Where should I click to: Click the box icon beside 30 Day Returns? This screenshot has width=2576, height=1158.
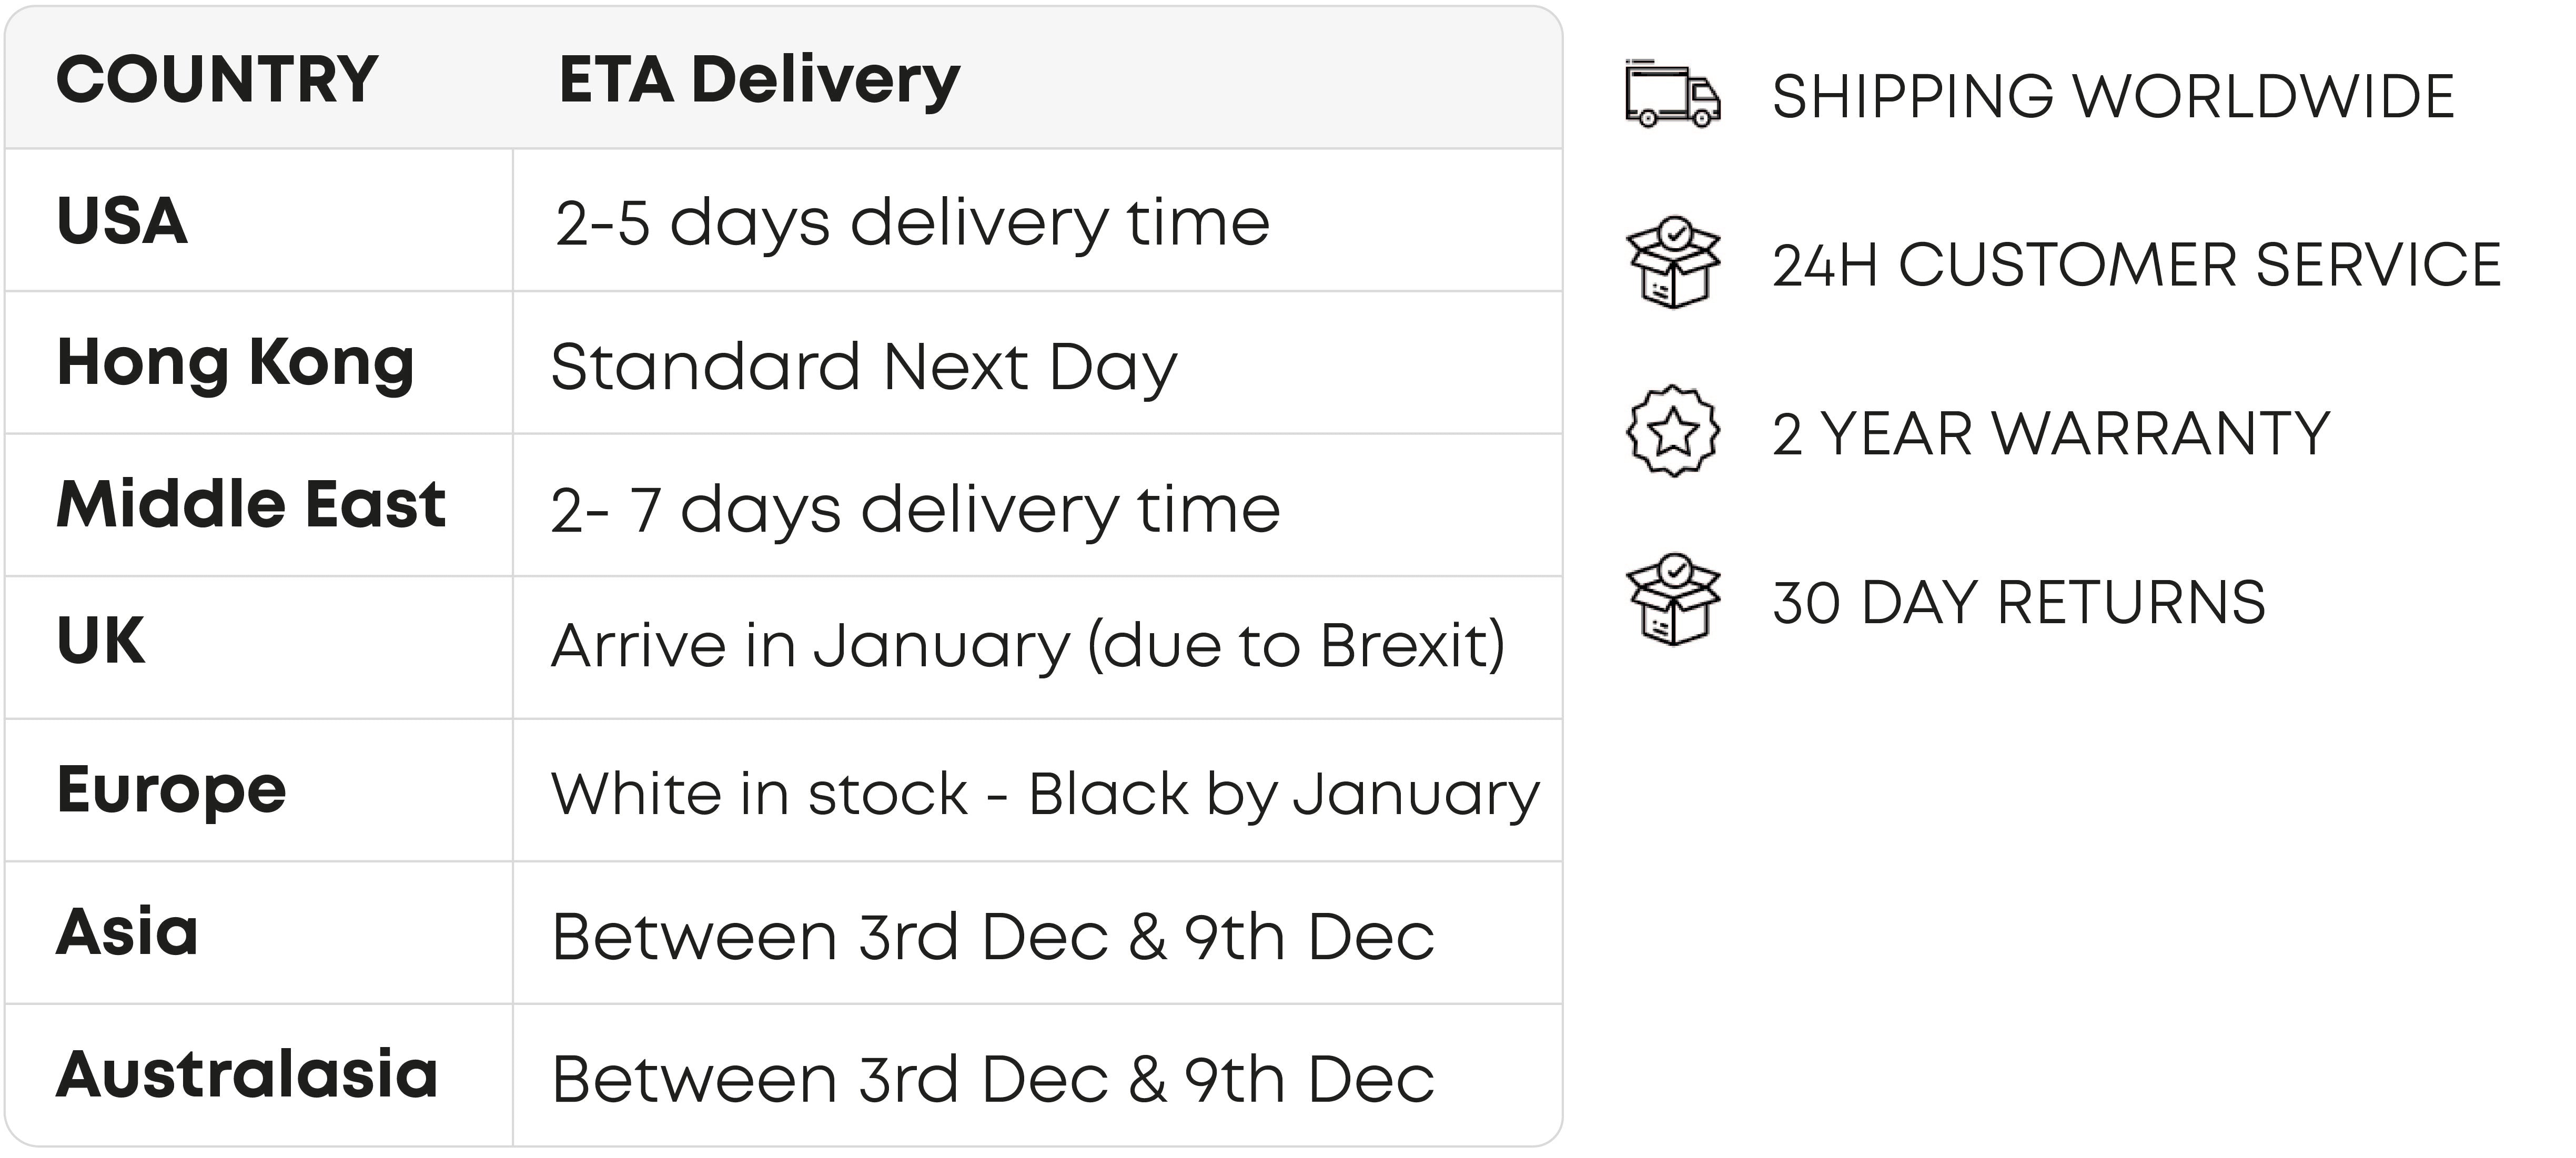click(1672, 600)
